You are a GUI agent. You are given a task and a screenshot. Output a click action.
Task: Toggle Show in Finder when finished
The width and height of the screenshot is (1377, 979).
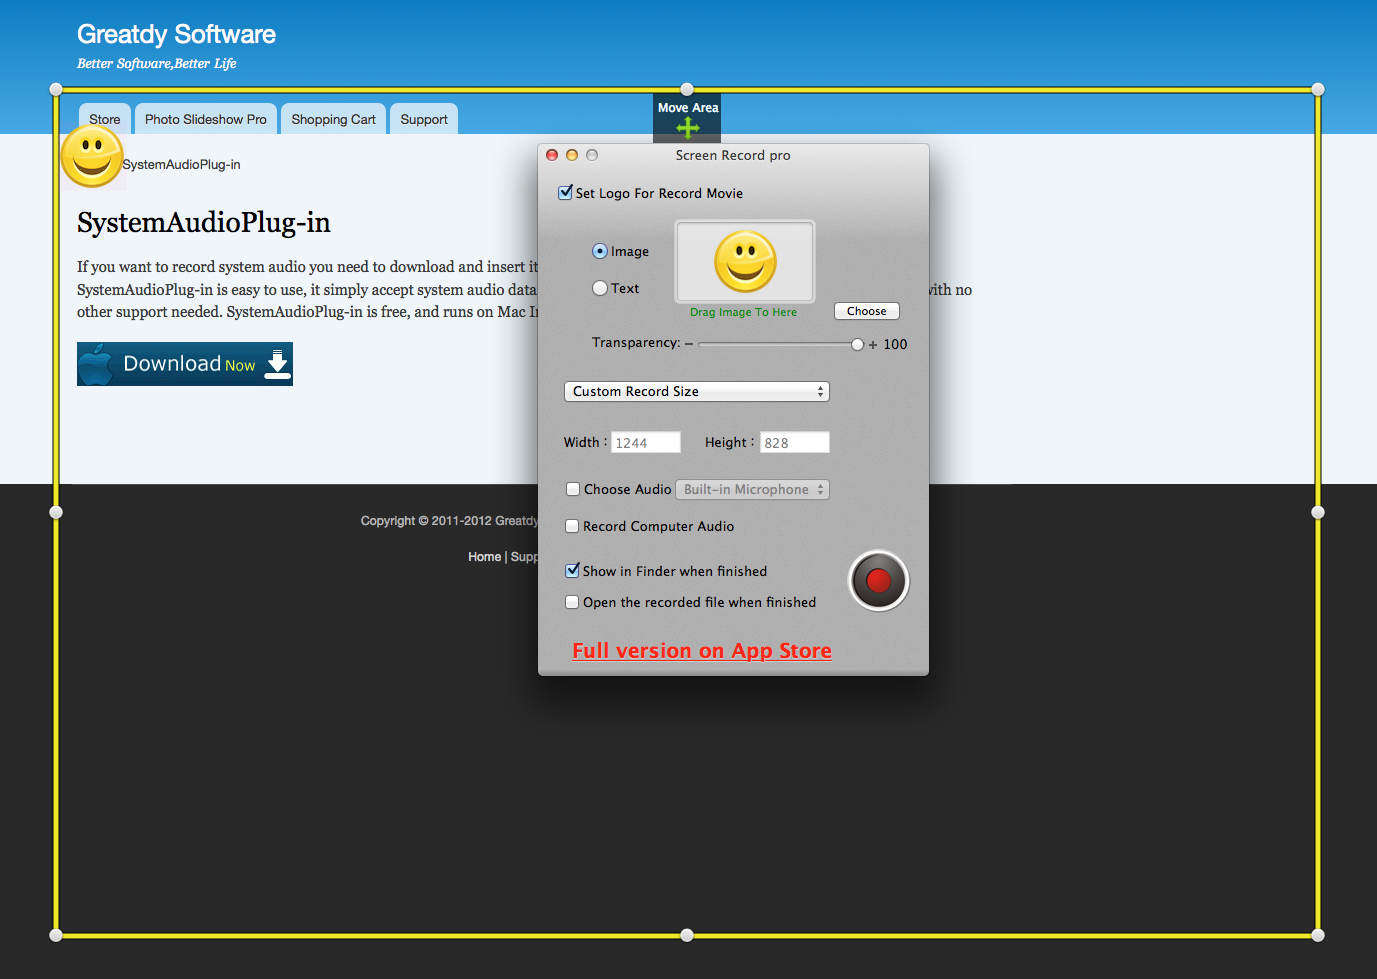click(x=572, y=570)
